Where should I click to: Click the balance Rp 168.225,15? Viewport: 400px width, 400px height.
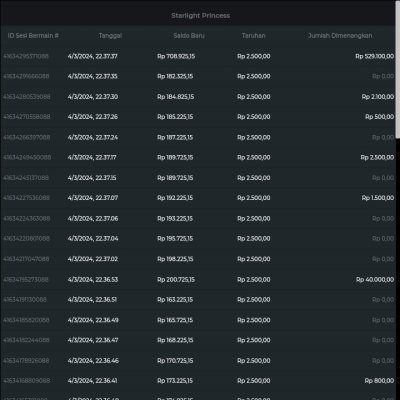[175, 340]
